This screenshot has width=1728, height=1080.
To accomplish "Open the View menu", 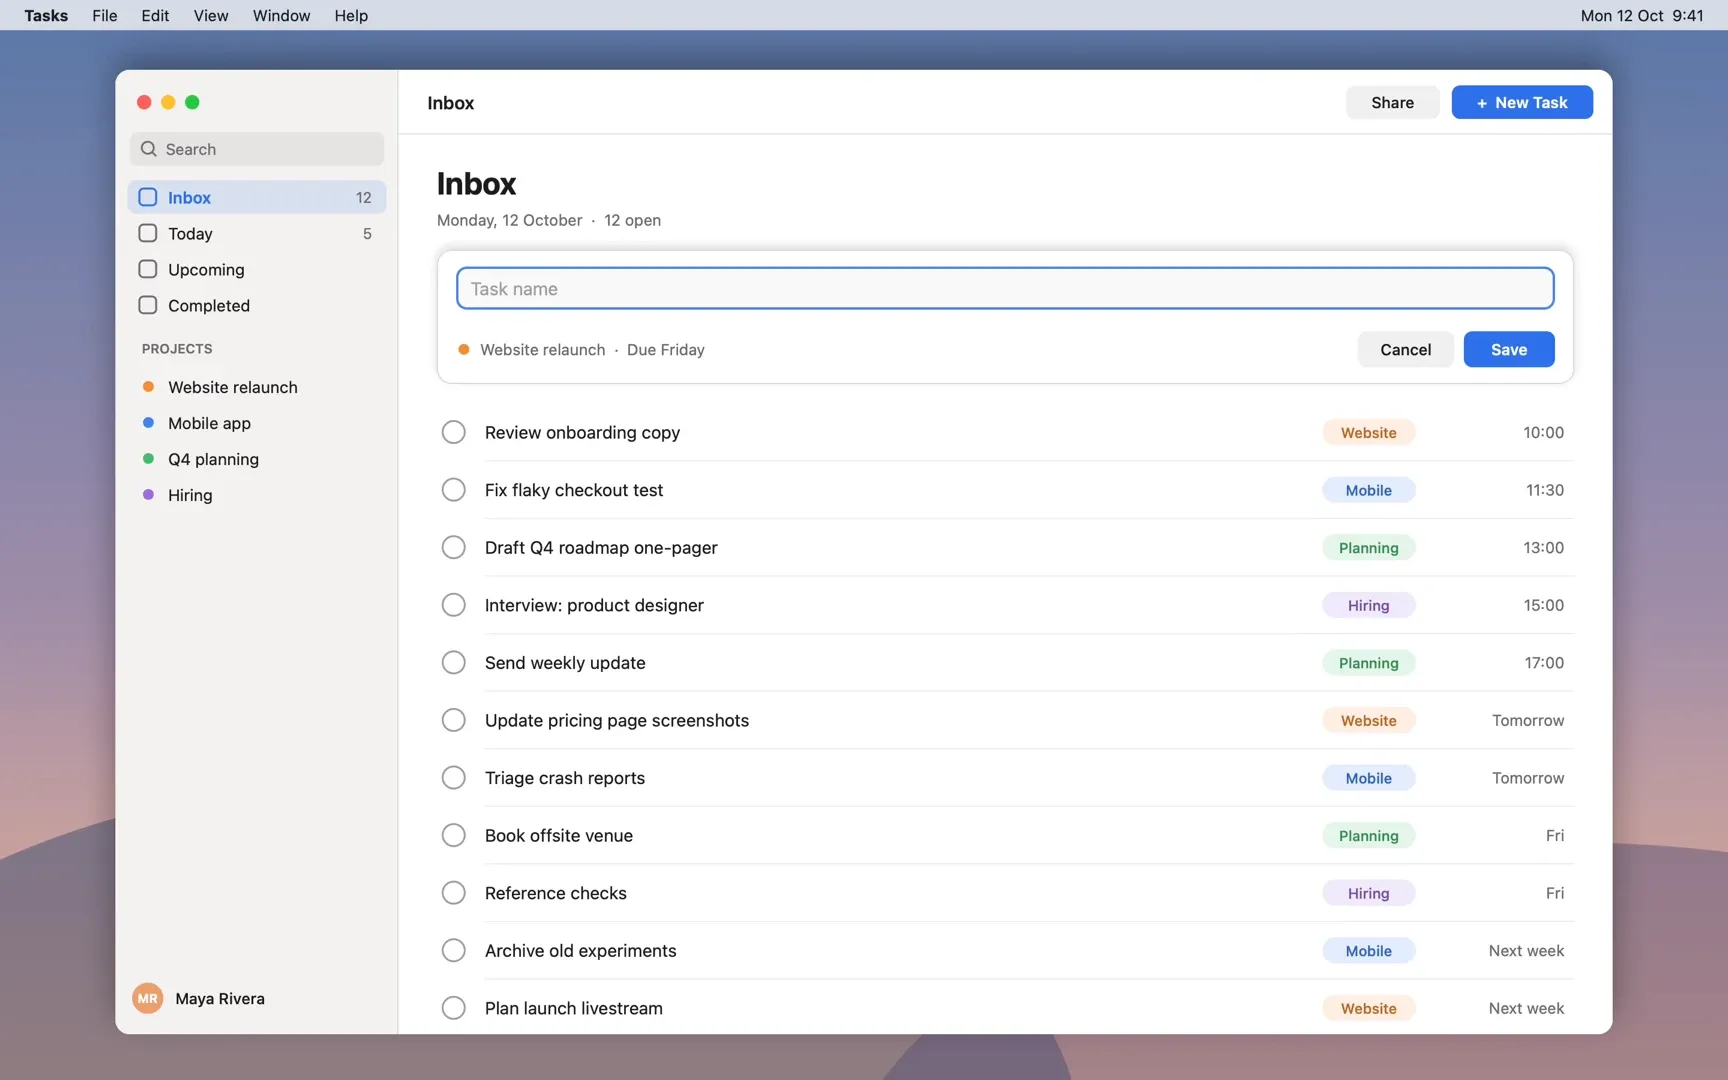I will [211, 15].
